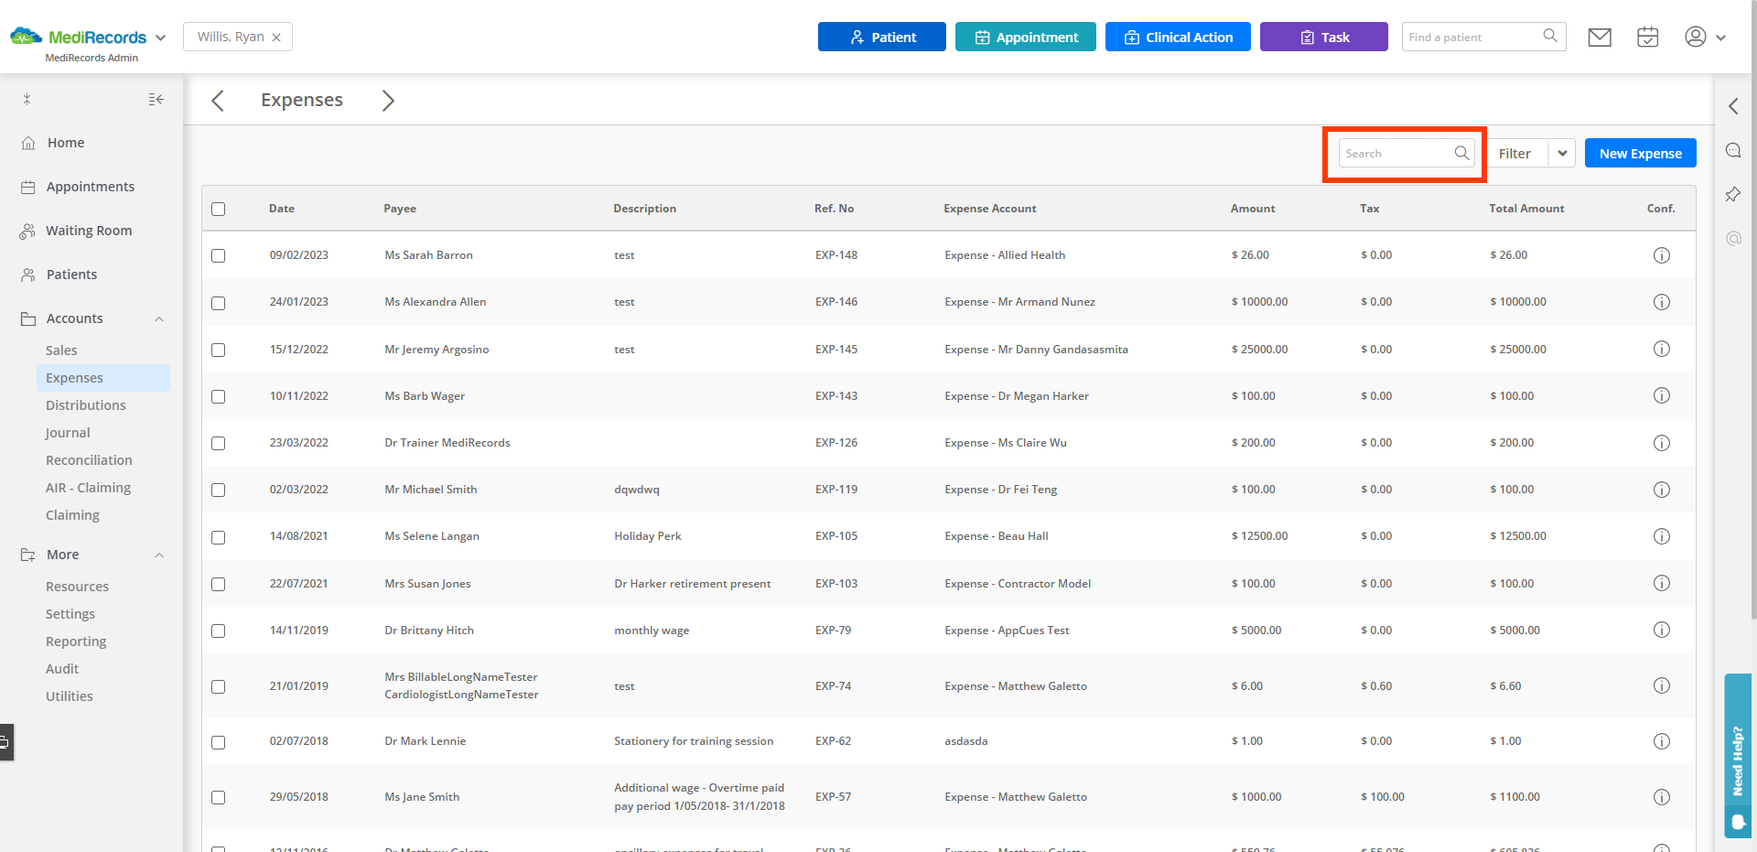Collapse the Accounts section chevron

[x=159, y=319]
